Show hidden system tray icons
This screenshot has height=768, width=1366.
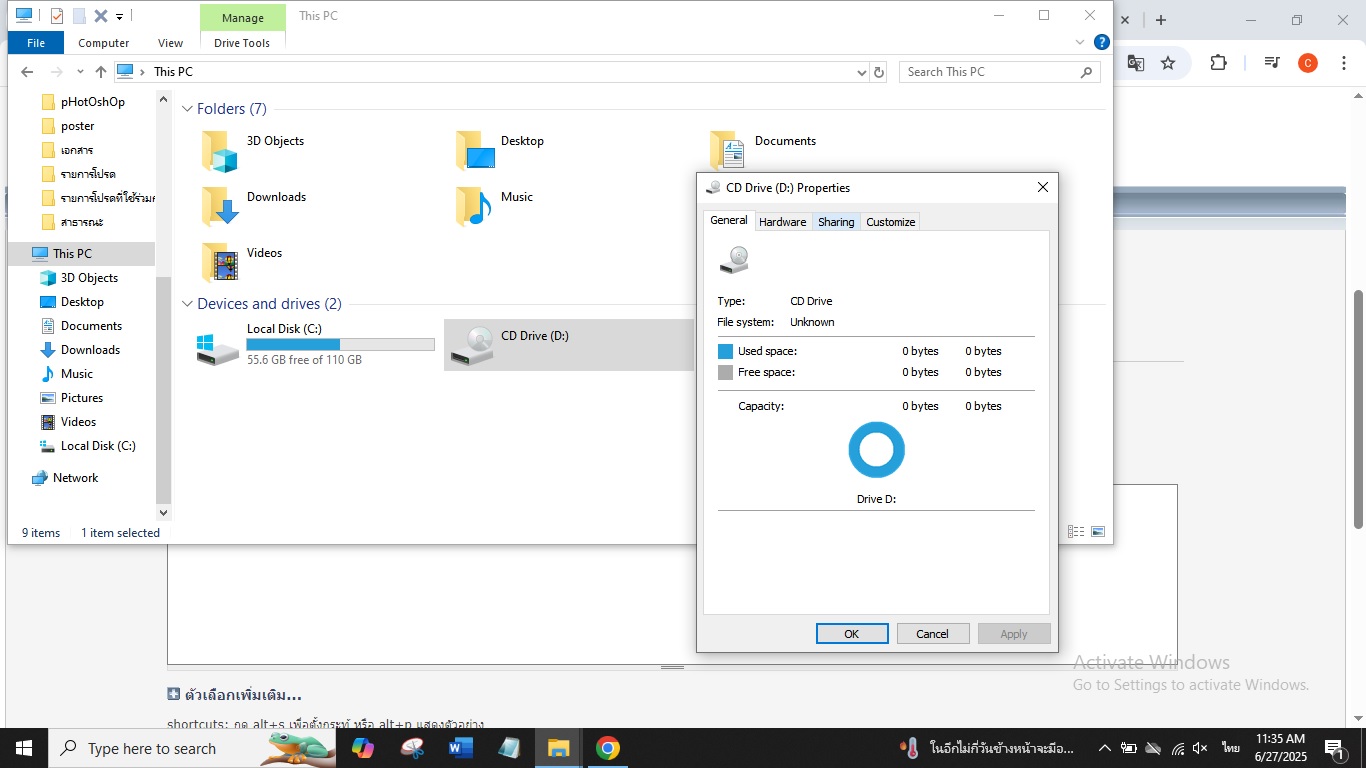click(1104, 748)
